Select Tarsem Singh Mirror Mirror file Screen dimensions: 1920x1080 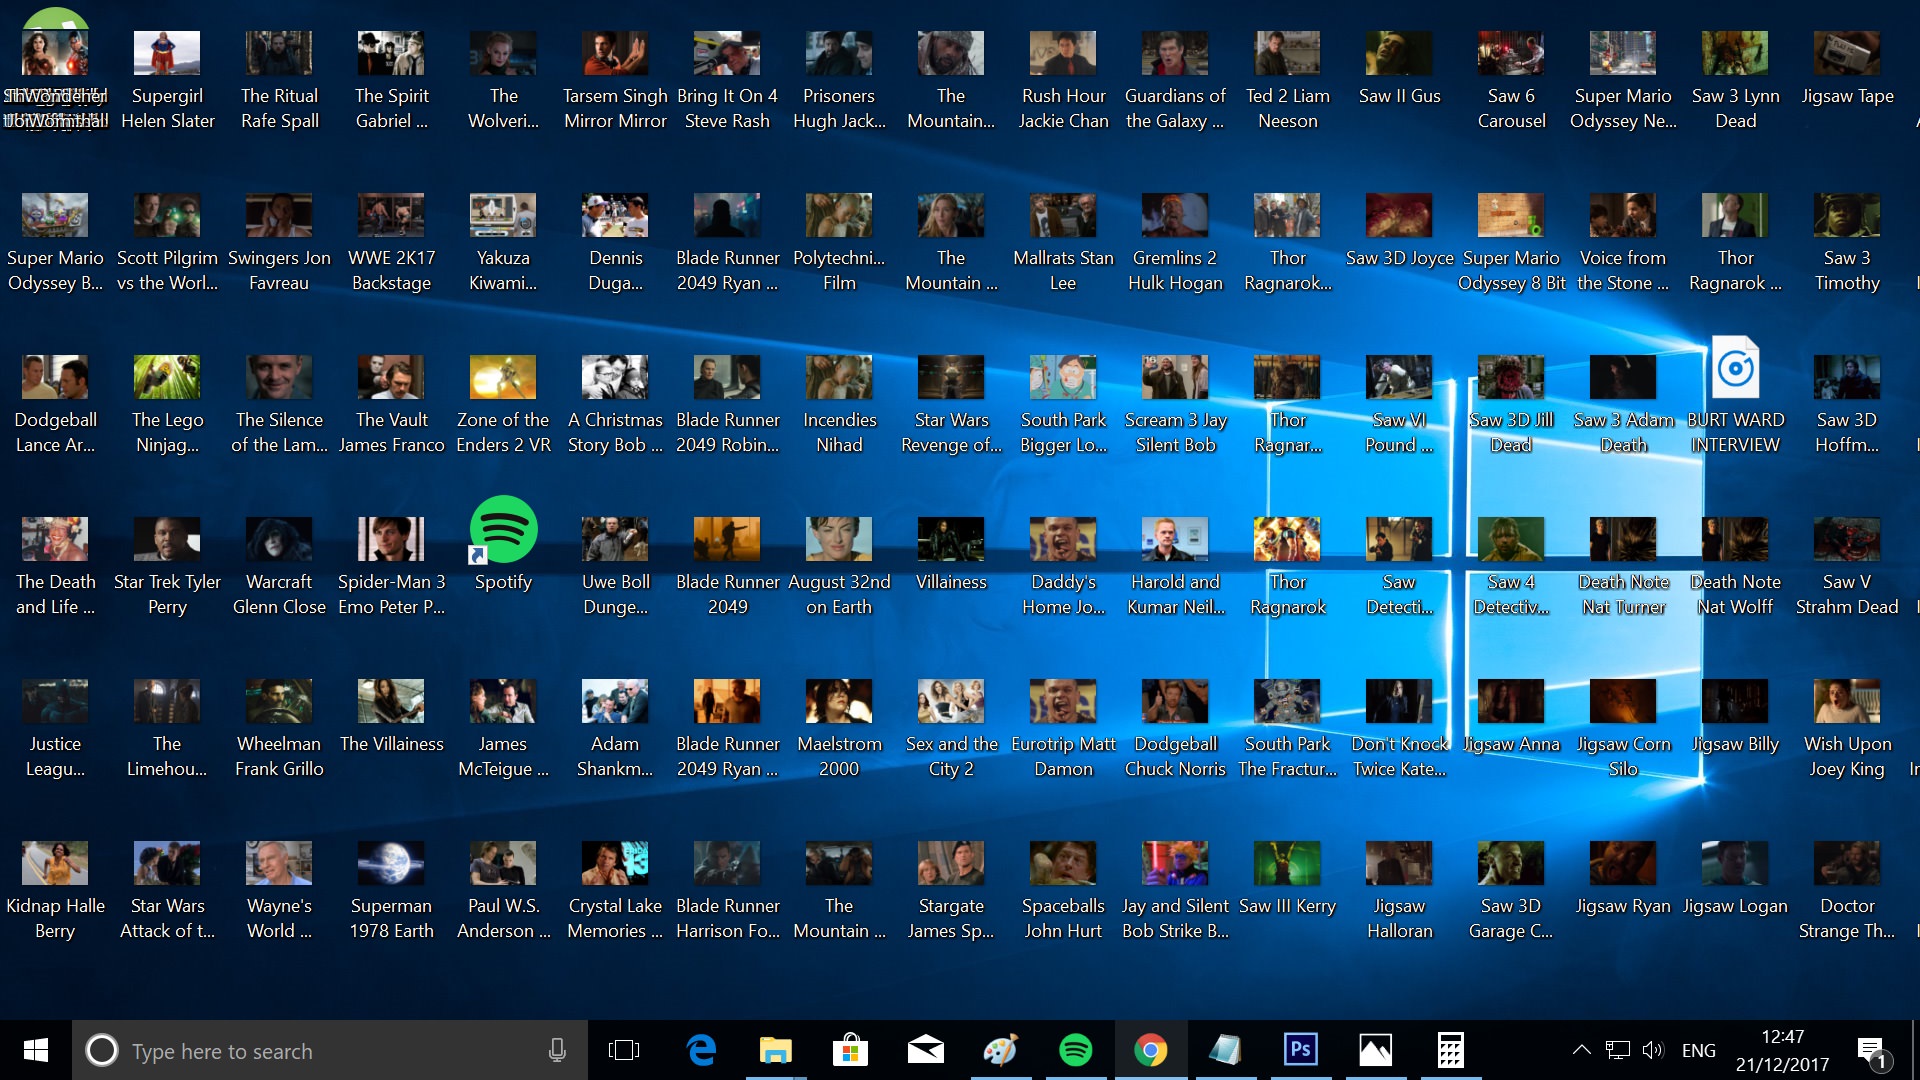(x=615, y=82)
